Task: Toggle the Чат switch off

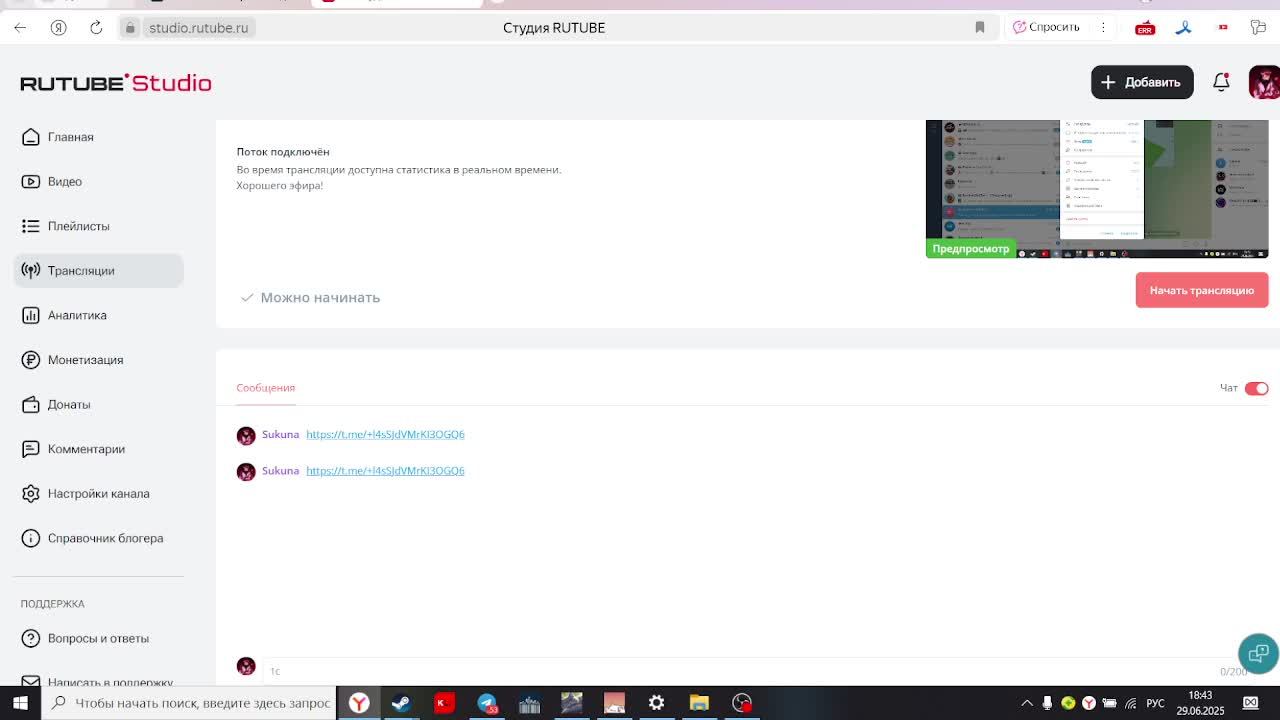Action: point(1256,388)
